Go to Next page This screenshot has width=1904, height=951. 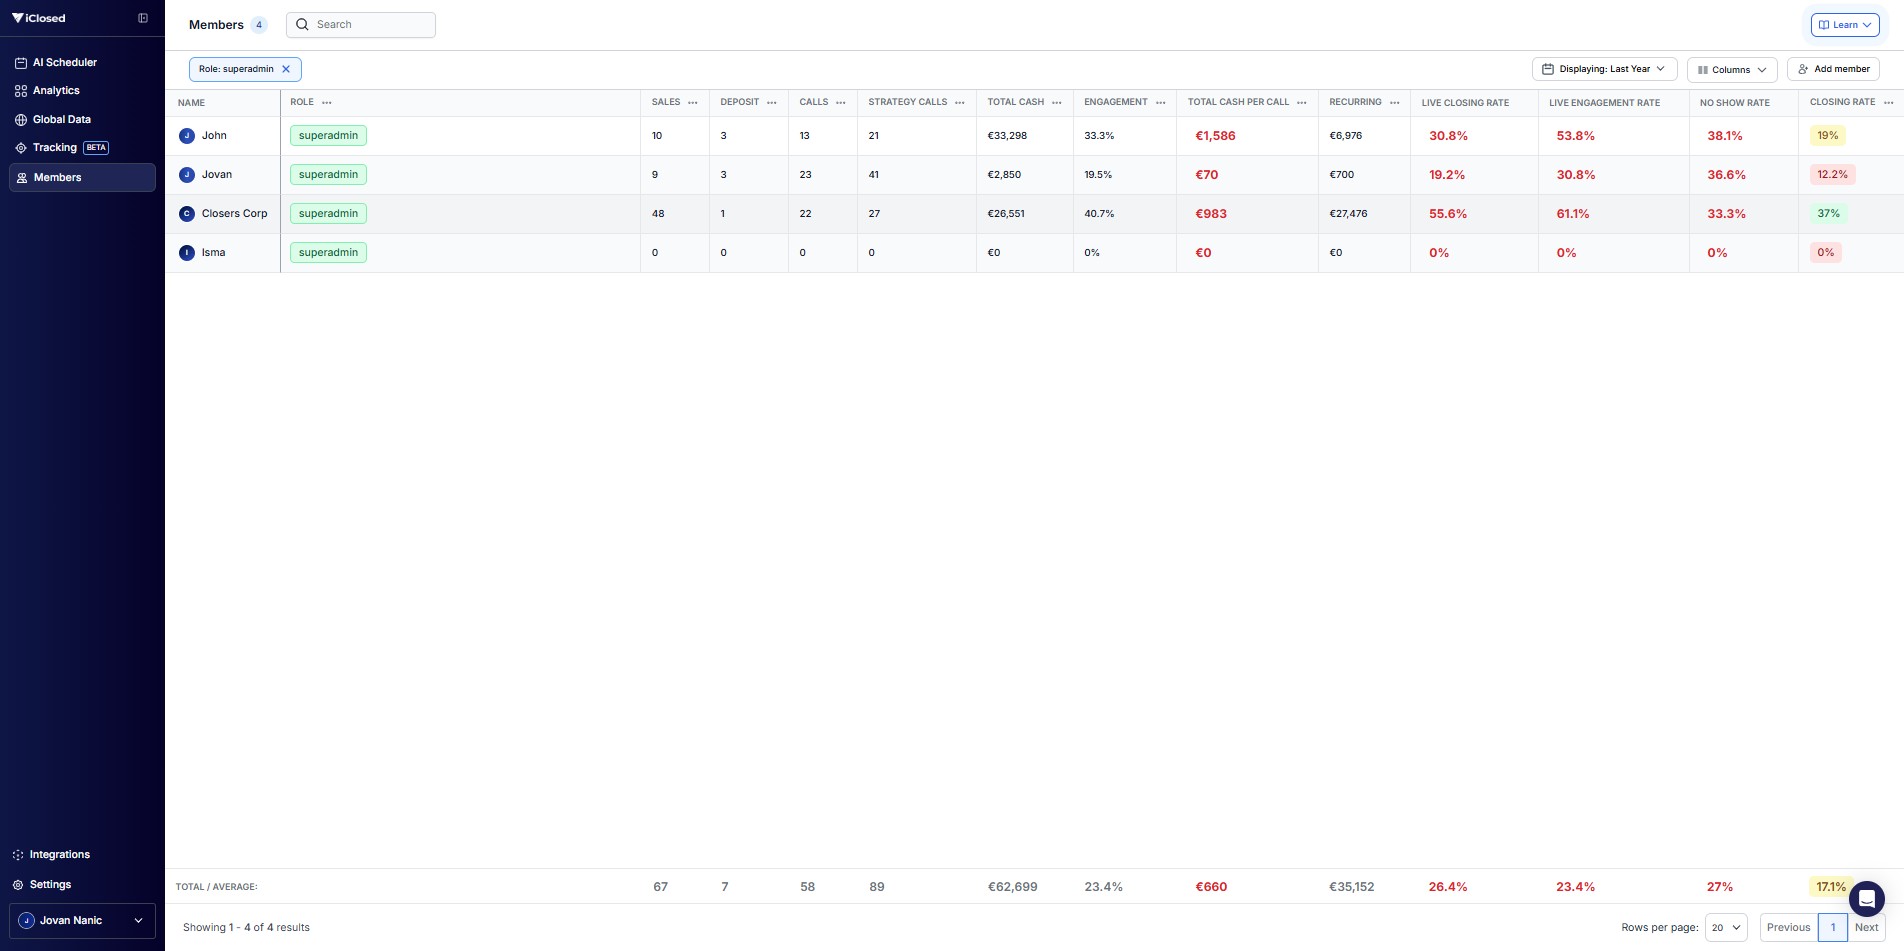[1866, 927]
